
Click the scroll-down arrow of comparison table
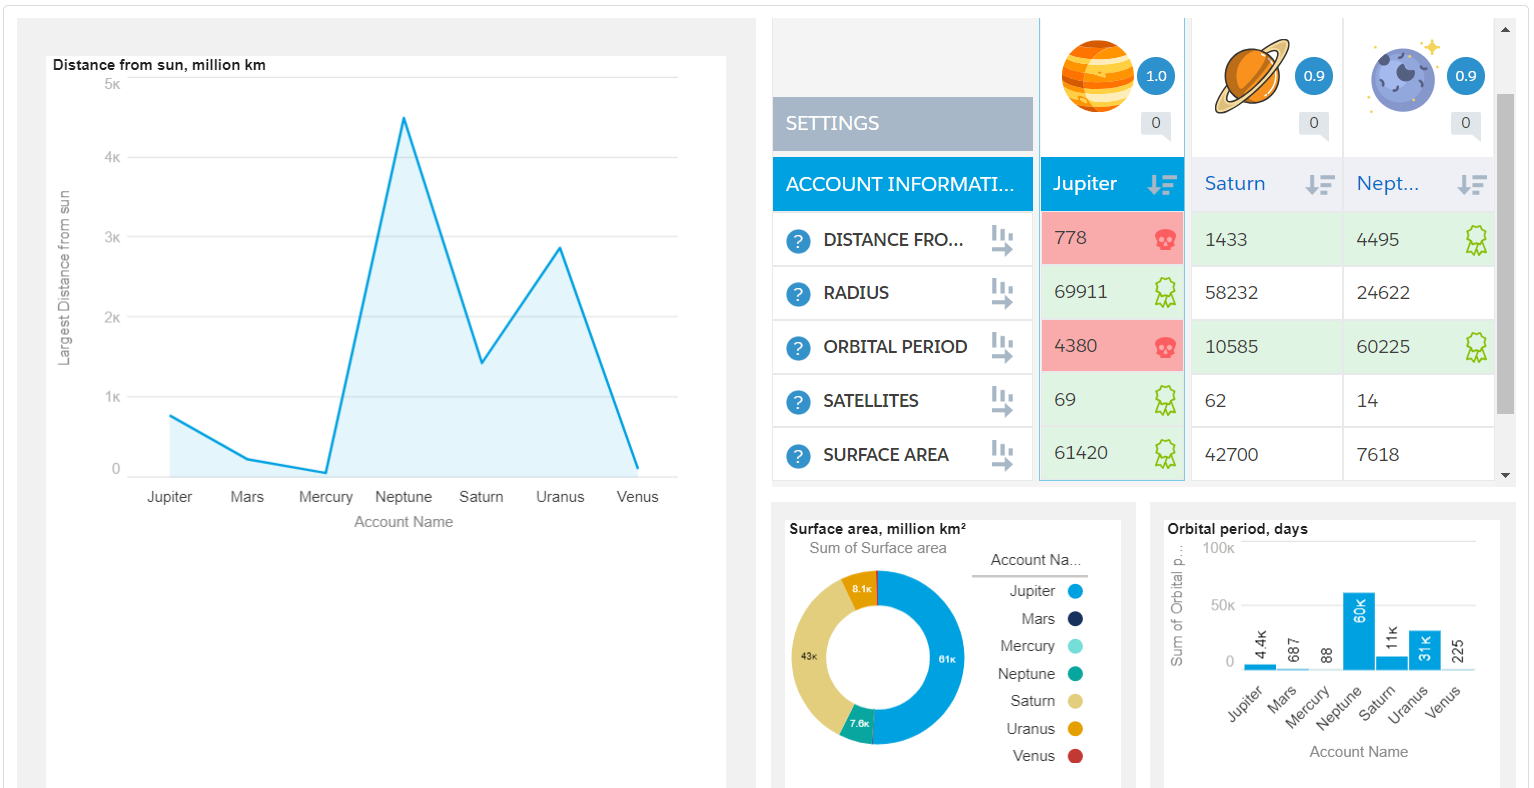(1506, 475)
